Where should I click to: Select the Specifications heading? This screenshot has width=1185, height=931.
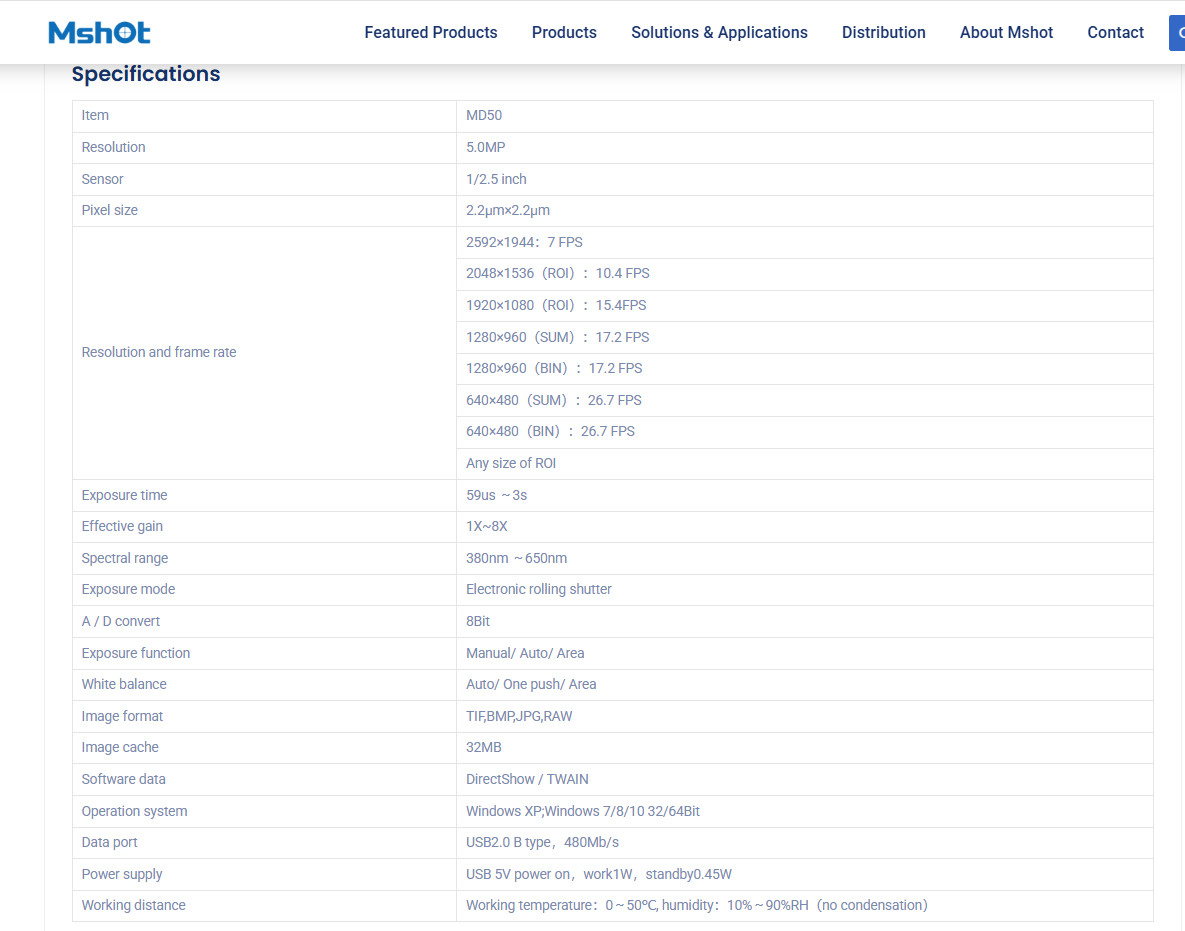click(x=146, y=74)
